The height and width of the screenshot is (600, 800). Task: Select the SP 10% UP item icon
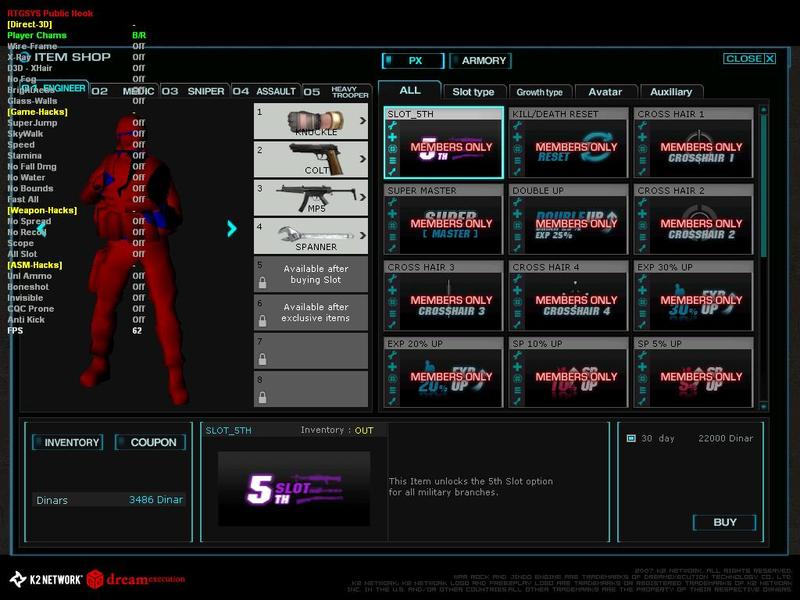pos(575,377)
